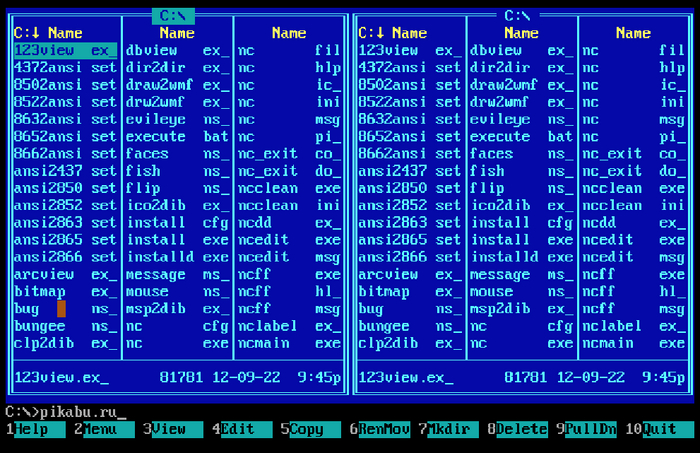Select clp2dib ex_ in right panel
The image size is (700, 453).
click(410, 343)
